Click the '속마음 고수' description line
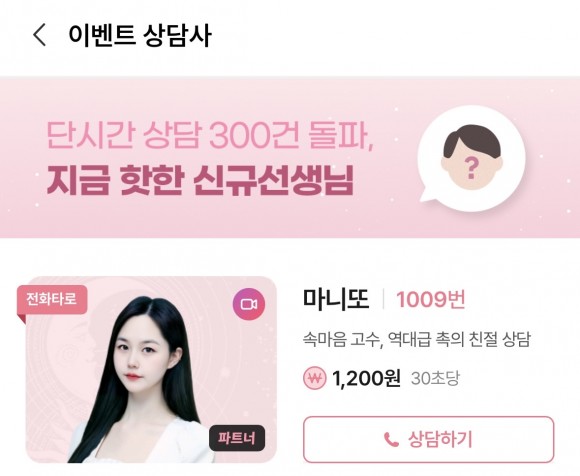The image size is (580, 476). (x=417, y=339)
